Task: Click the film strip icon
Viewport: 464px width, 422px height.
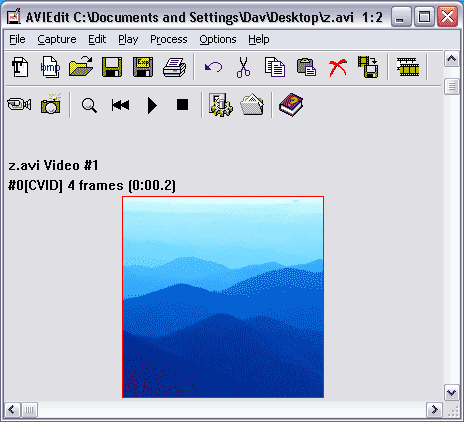Action: point(408,67)
